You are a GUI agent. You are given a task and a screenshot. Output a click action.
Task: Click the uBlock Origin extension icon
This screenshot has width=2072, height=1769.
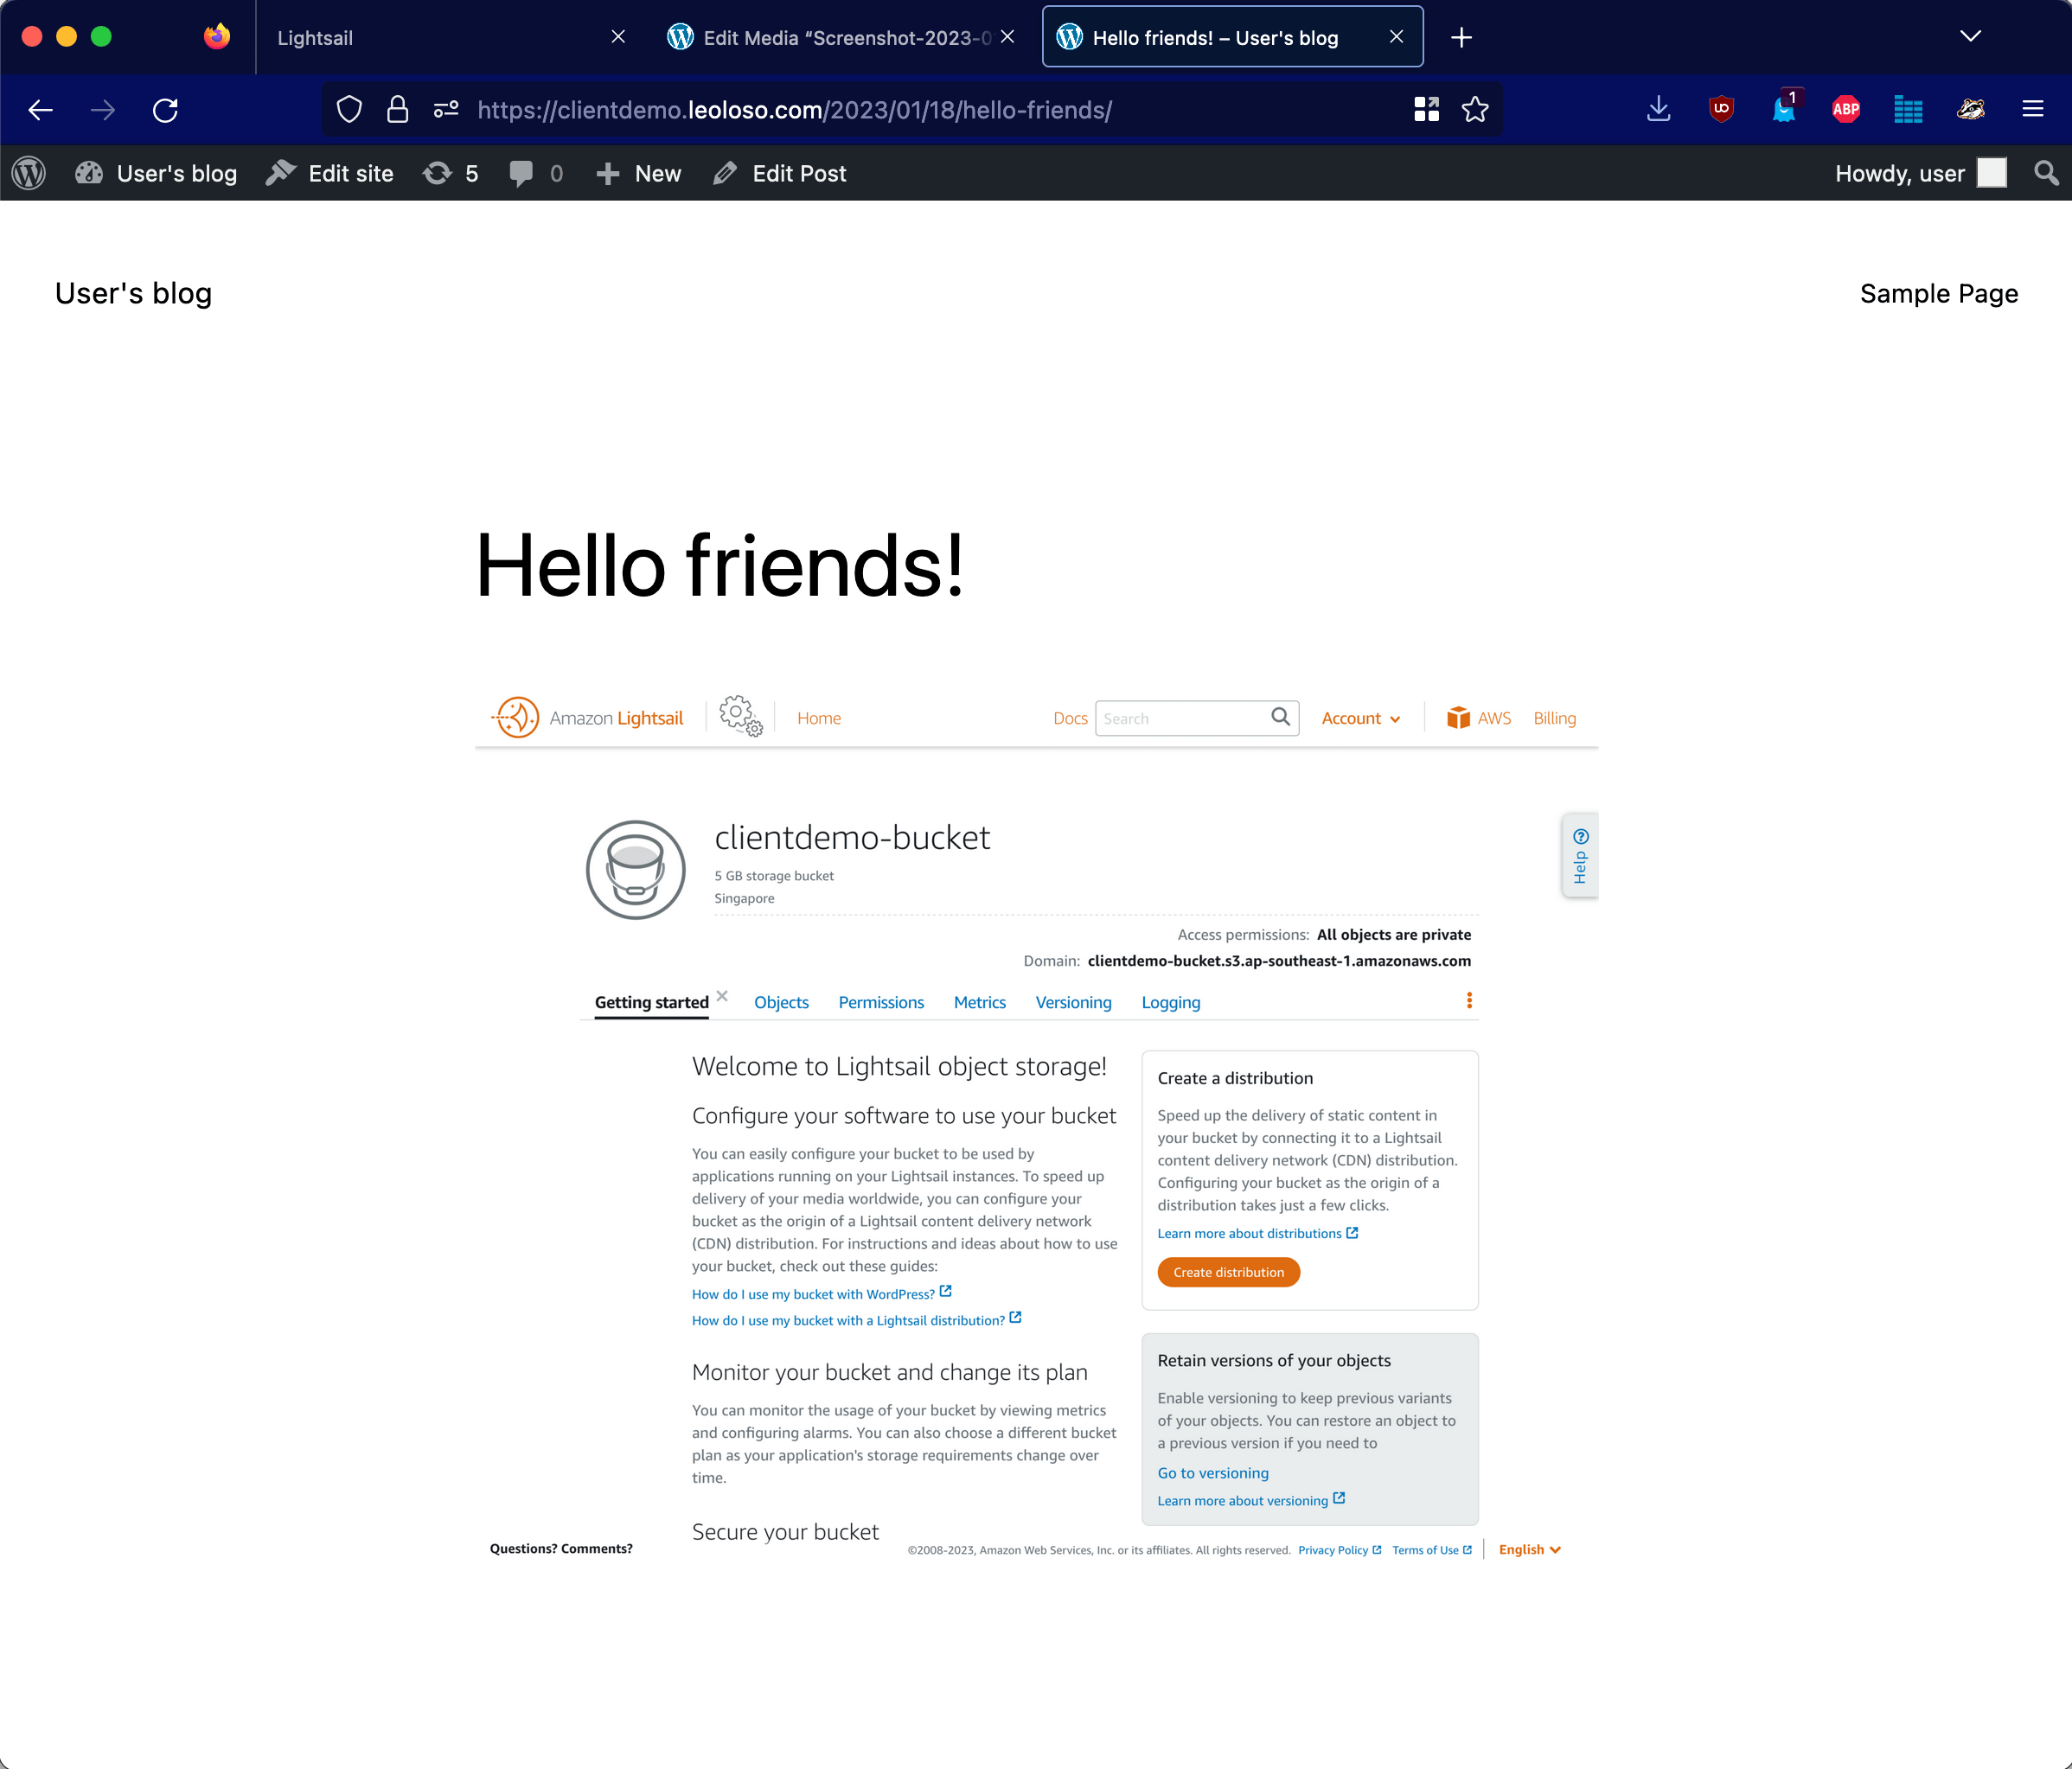(1721, 110)
